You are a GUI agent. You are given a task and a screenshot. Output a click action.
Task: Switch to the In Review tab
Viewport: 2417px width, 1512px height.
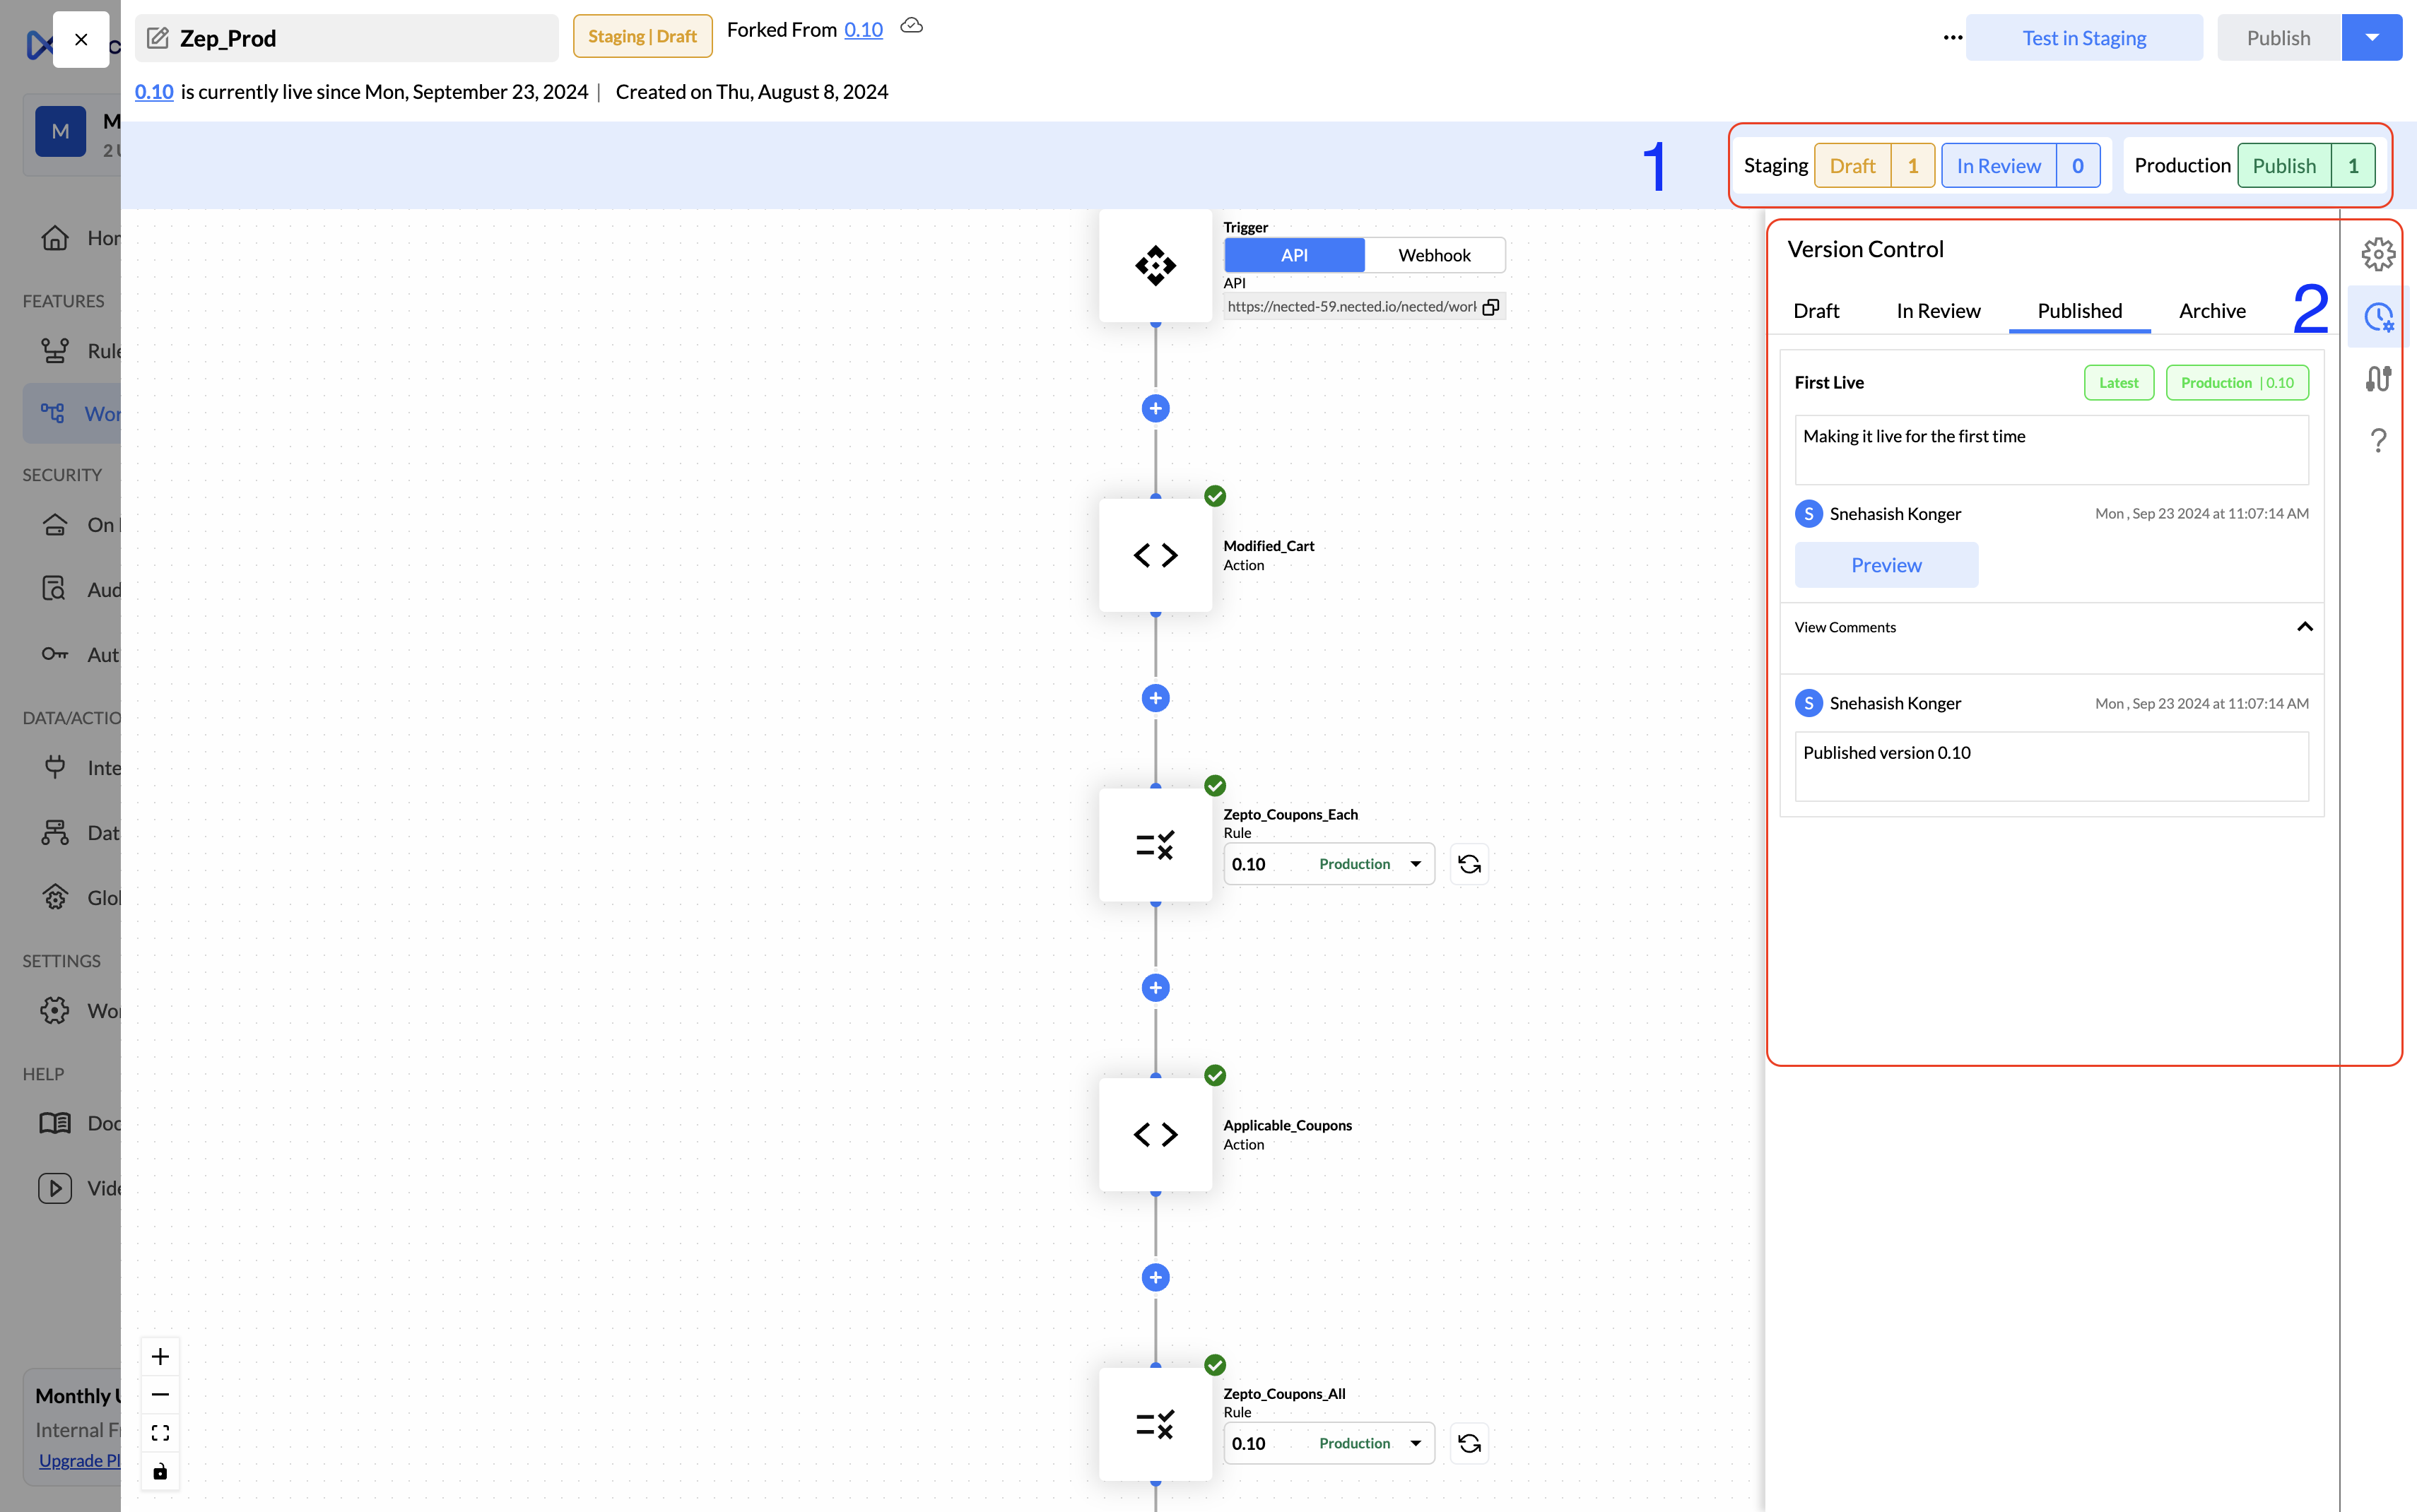coord(1938,311)
